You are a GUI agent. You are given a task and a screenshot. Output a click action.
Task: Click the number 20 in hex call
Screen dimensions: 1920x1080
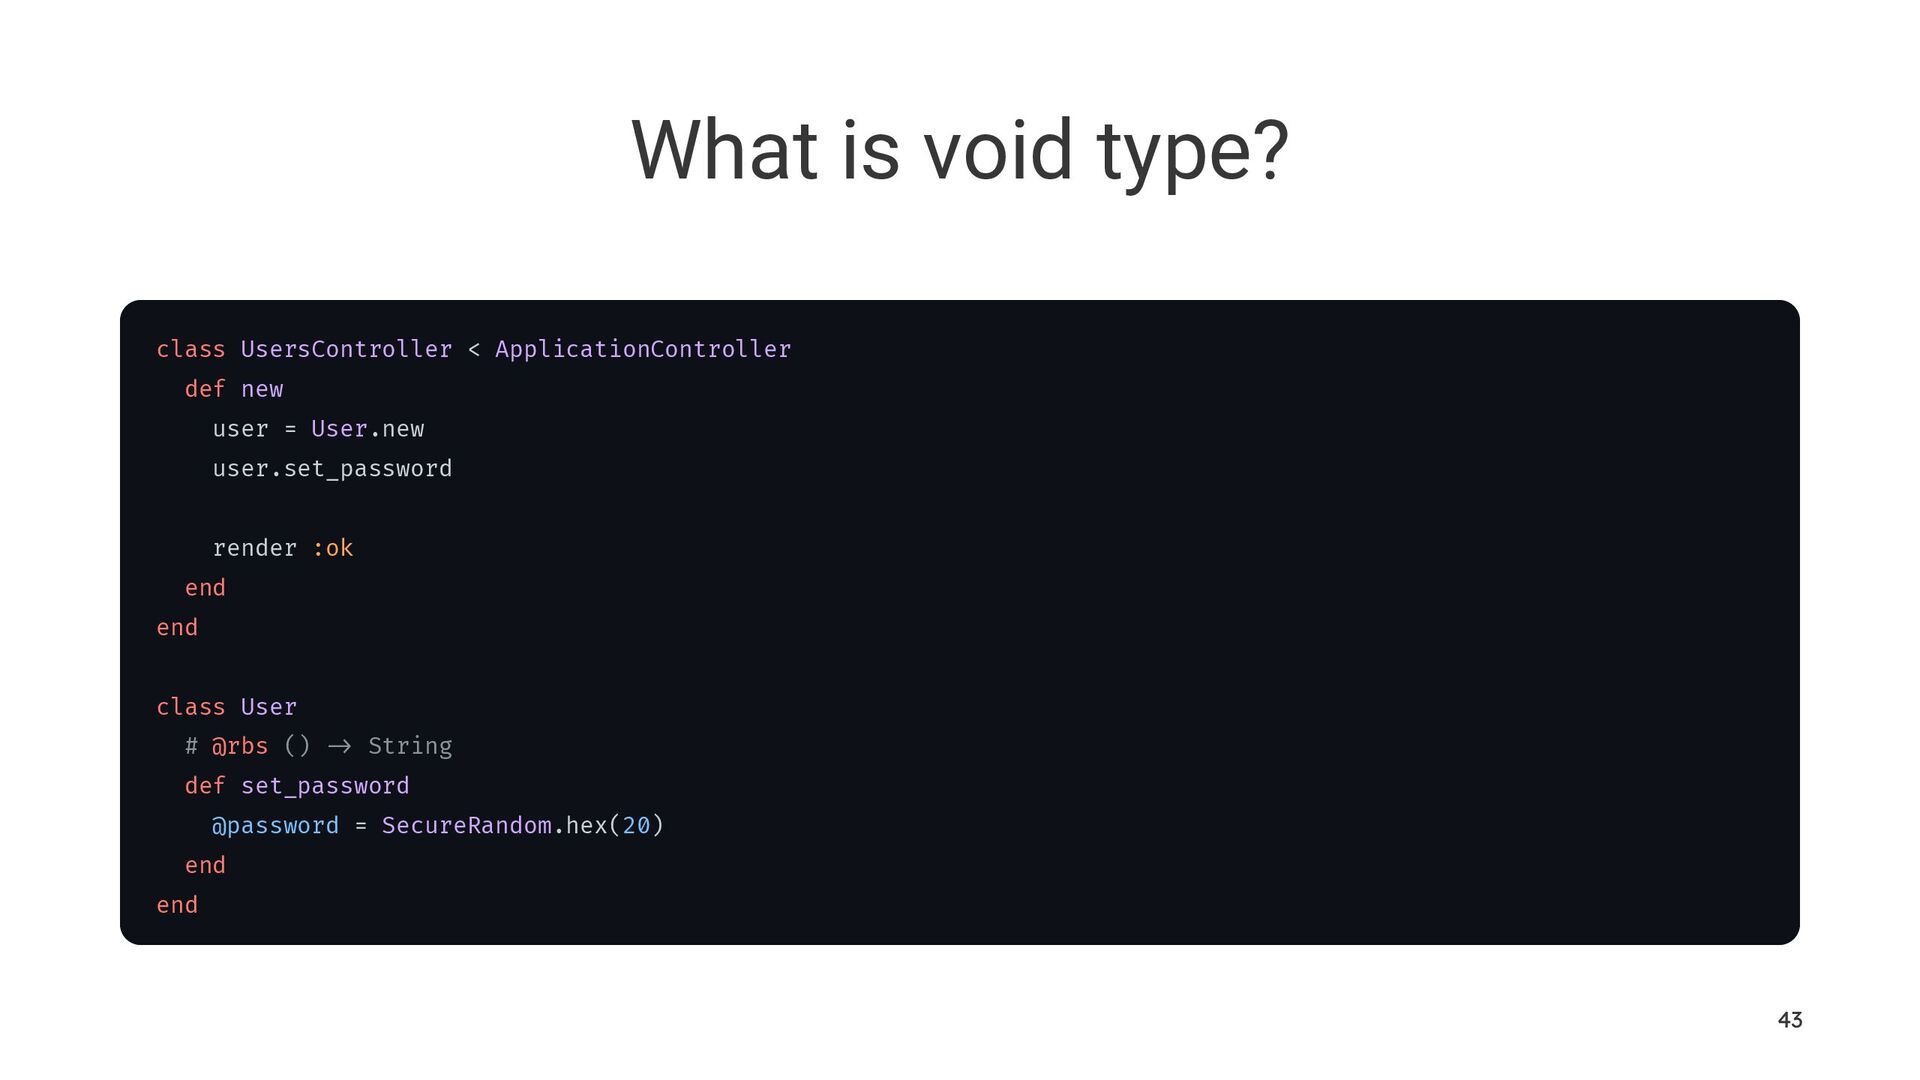(636, 826)
